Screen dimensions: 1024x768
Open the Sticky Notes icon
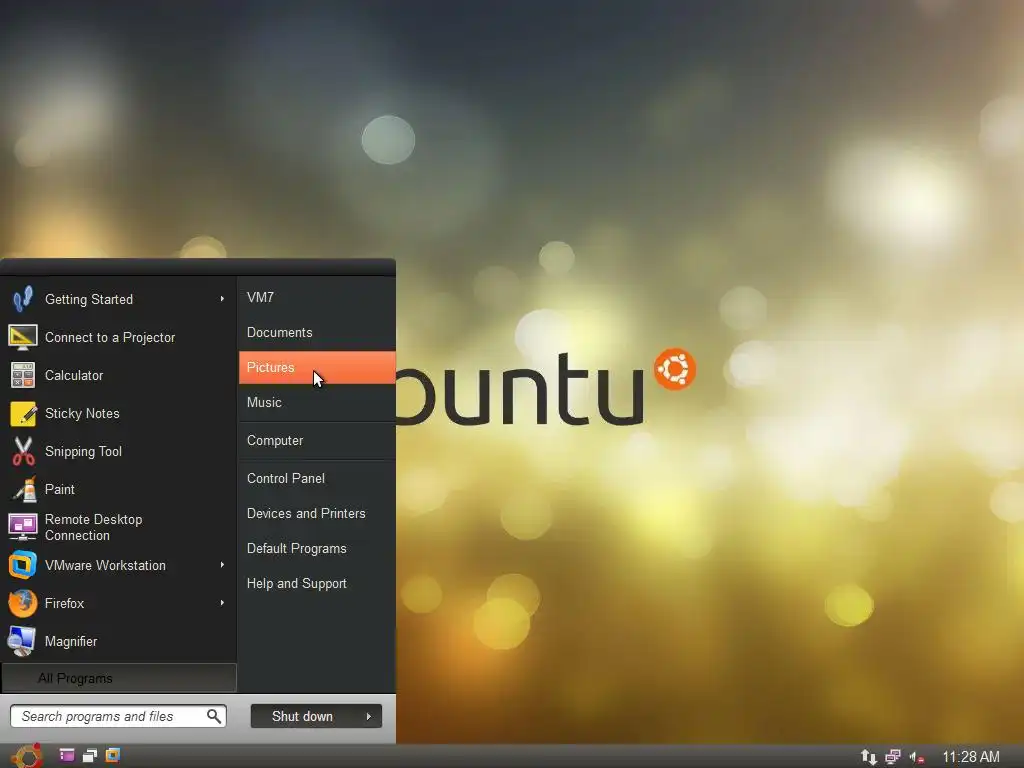tap(23, 413)
